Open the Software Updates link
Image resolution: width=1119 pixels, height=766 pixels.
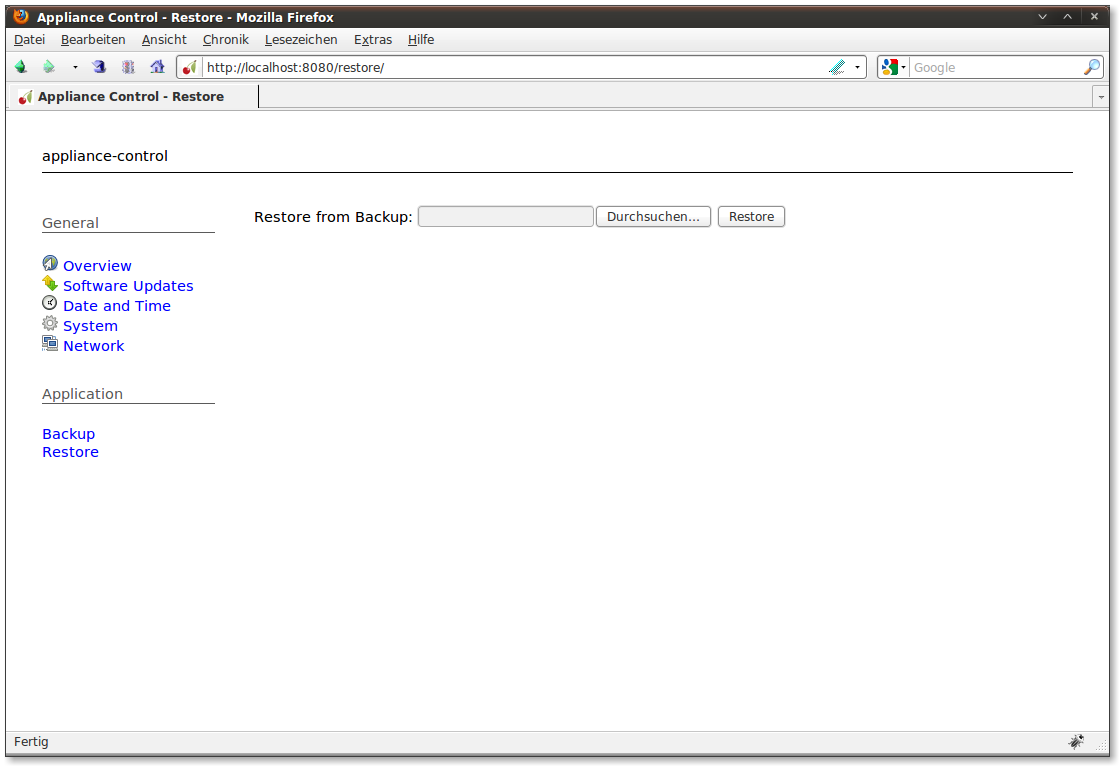click(128, 286)
